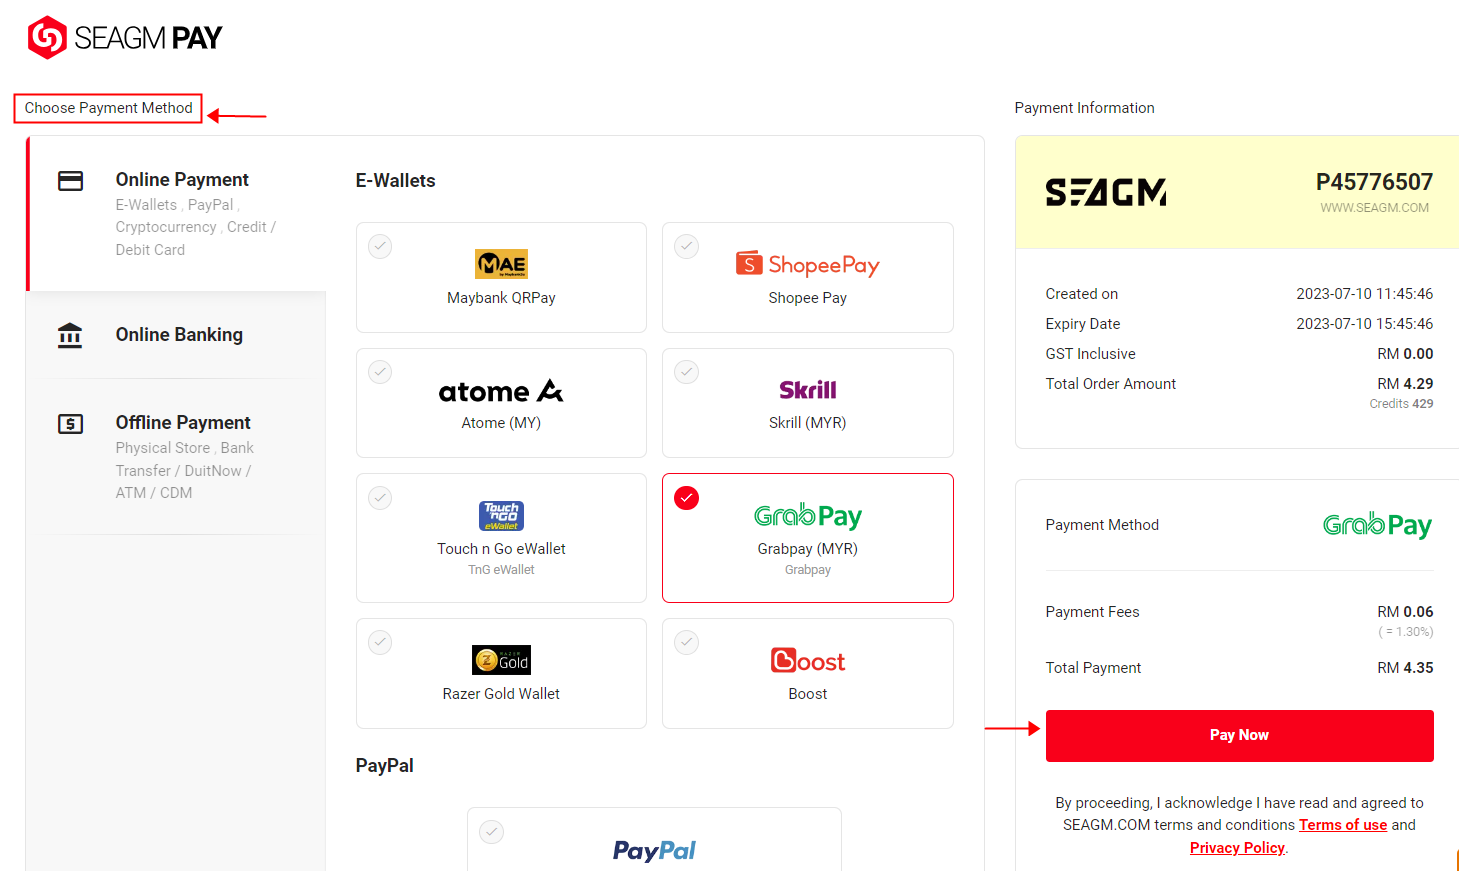The height and width of the screenshot is (871, 1459).
Task: Click the ShopeePay logo
Action: (x=808, y=264)
